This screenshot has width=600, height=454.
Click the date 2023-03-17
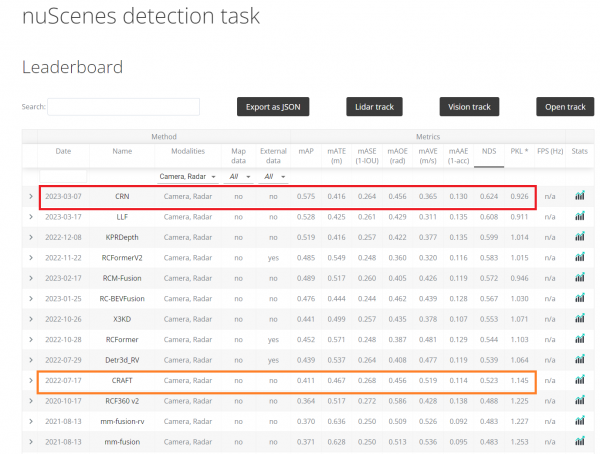[x=64, y=217]
